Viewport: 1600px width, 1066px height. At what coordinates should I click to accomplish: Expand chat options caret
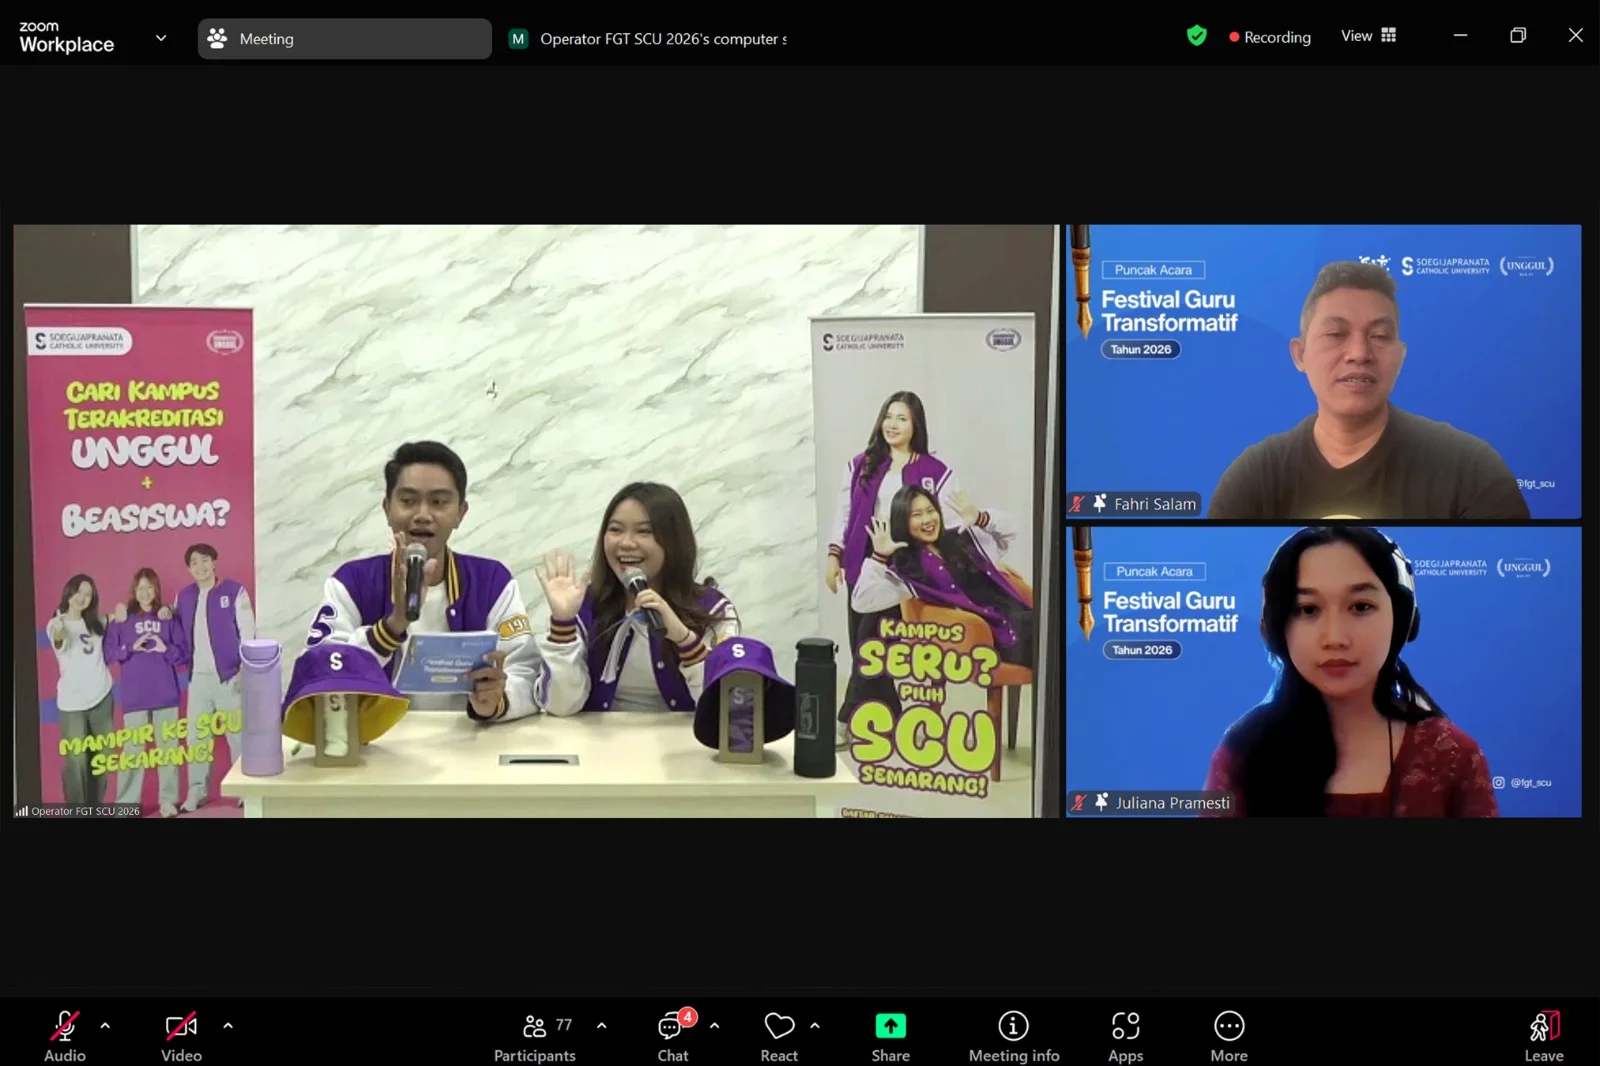(714, 1026)
